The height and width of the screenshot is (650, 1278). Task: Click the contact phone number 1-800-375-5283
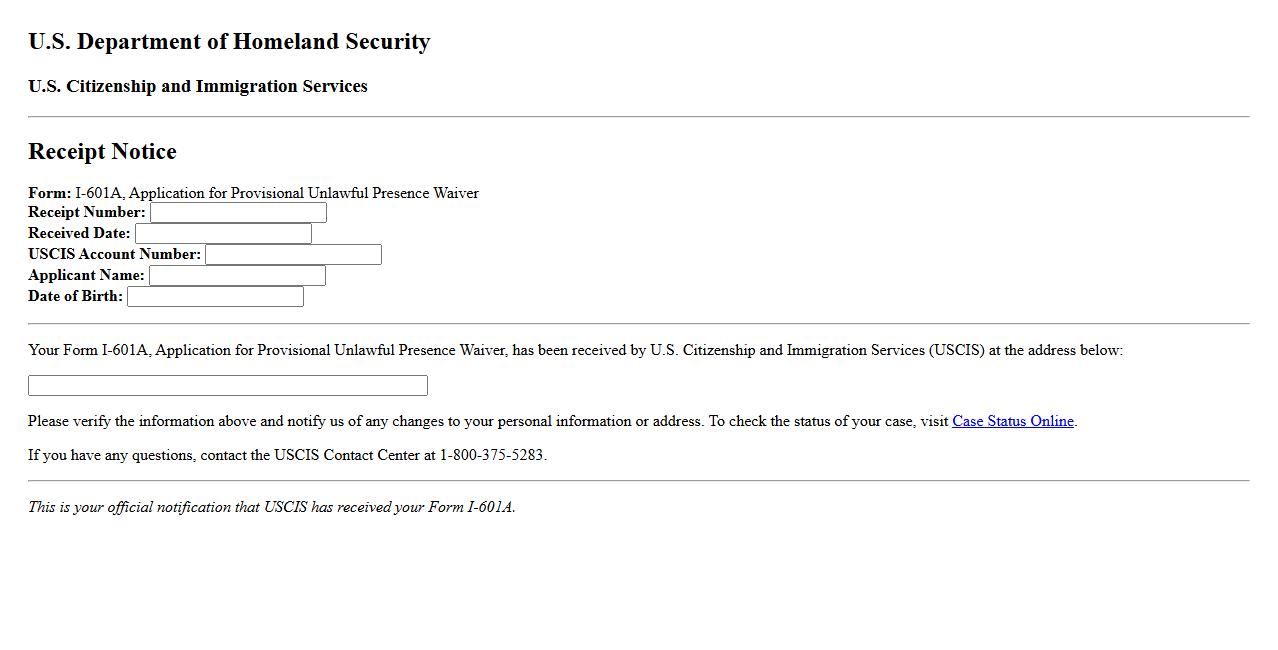coord(491,456)
